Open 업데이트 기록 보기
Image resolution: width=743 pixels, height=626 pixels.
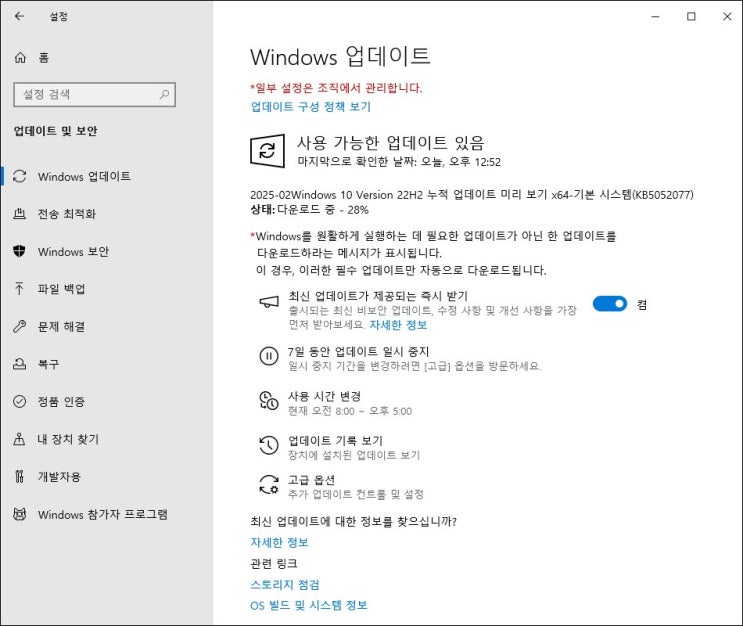[x=340, y=447]
